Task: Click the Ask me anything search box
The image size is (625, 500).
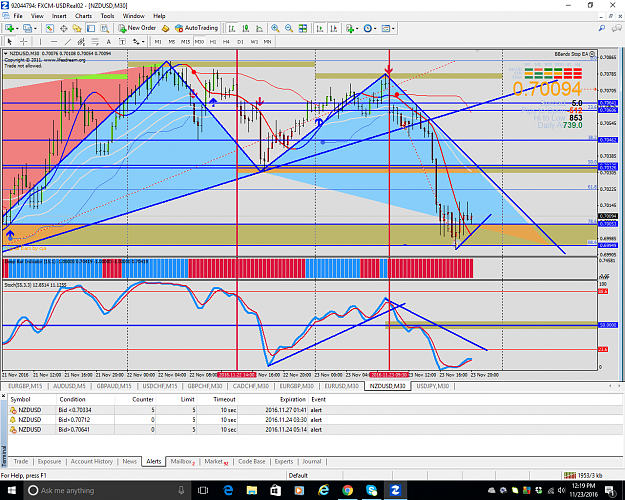Action: [107, 490]
